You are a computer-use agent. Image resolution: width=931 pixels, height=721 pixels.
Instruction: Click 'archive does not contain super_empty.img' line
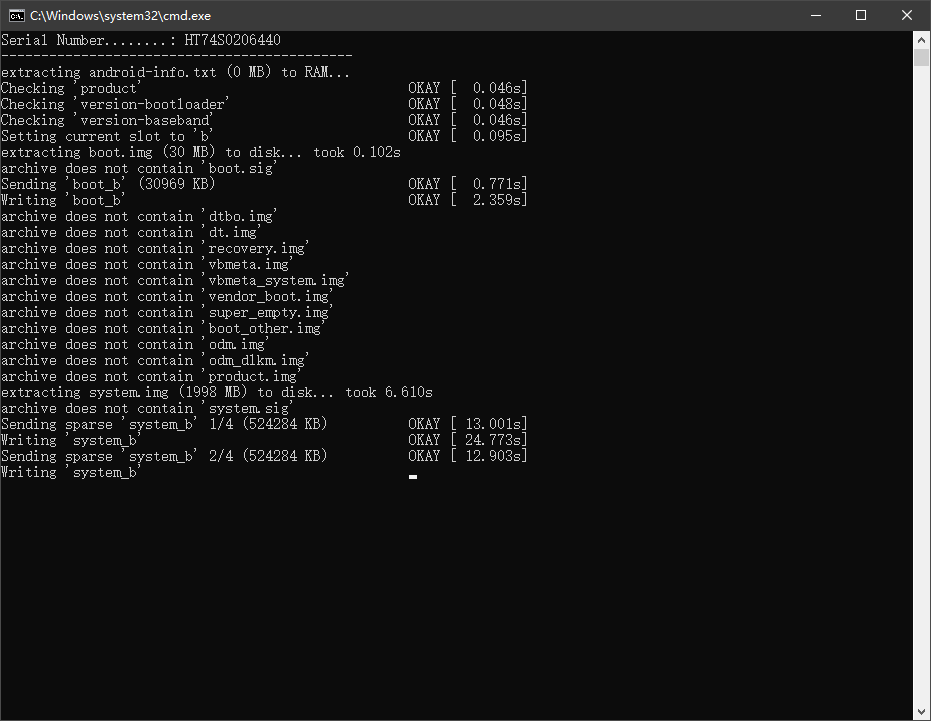coord(165,312)
